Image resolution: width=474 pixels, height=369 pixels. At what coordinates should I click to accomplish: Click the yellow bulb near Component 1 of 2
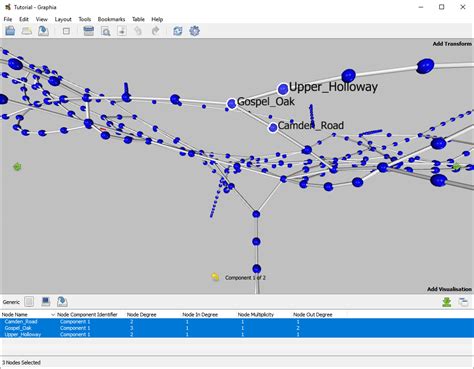pos(215,277)
